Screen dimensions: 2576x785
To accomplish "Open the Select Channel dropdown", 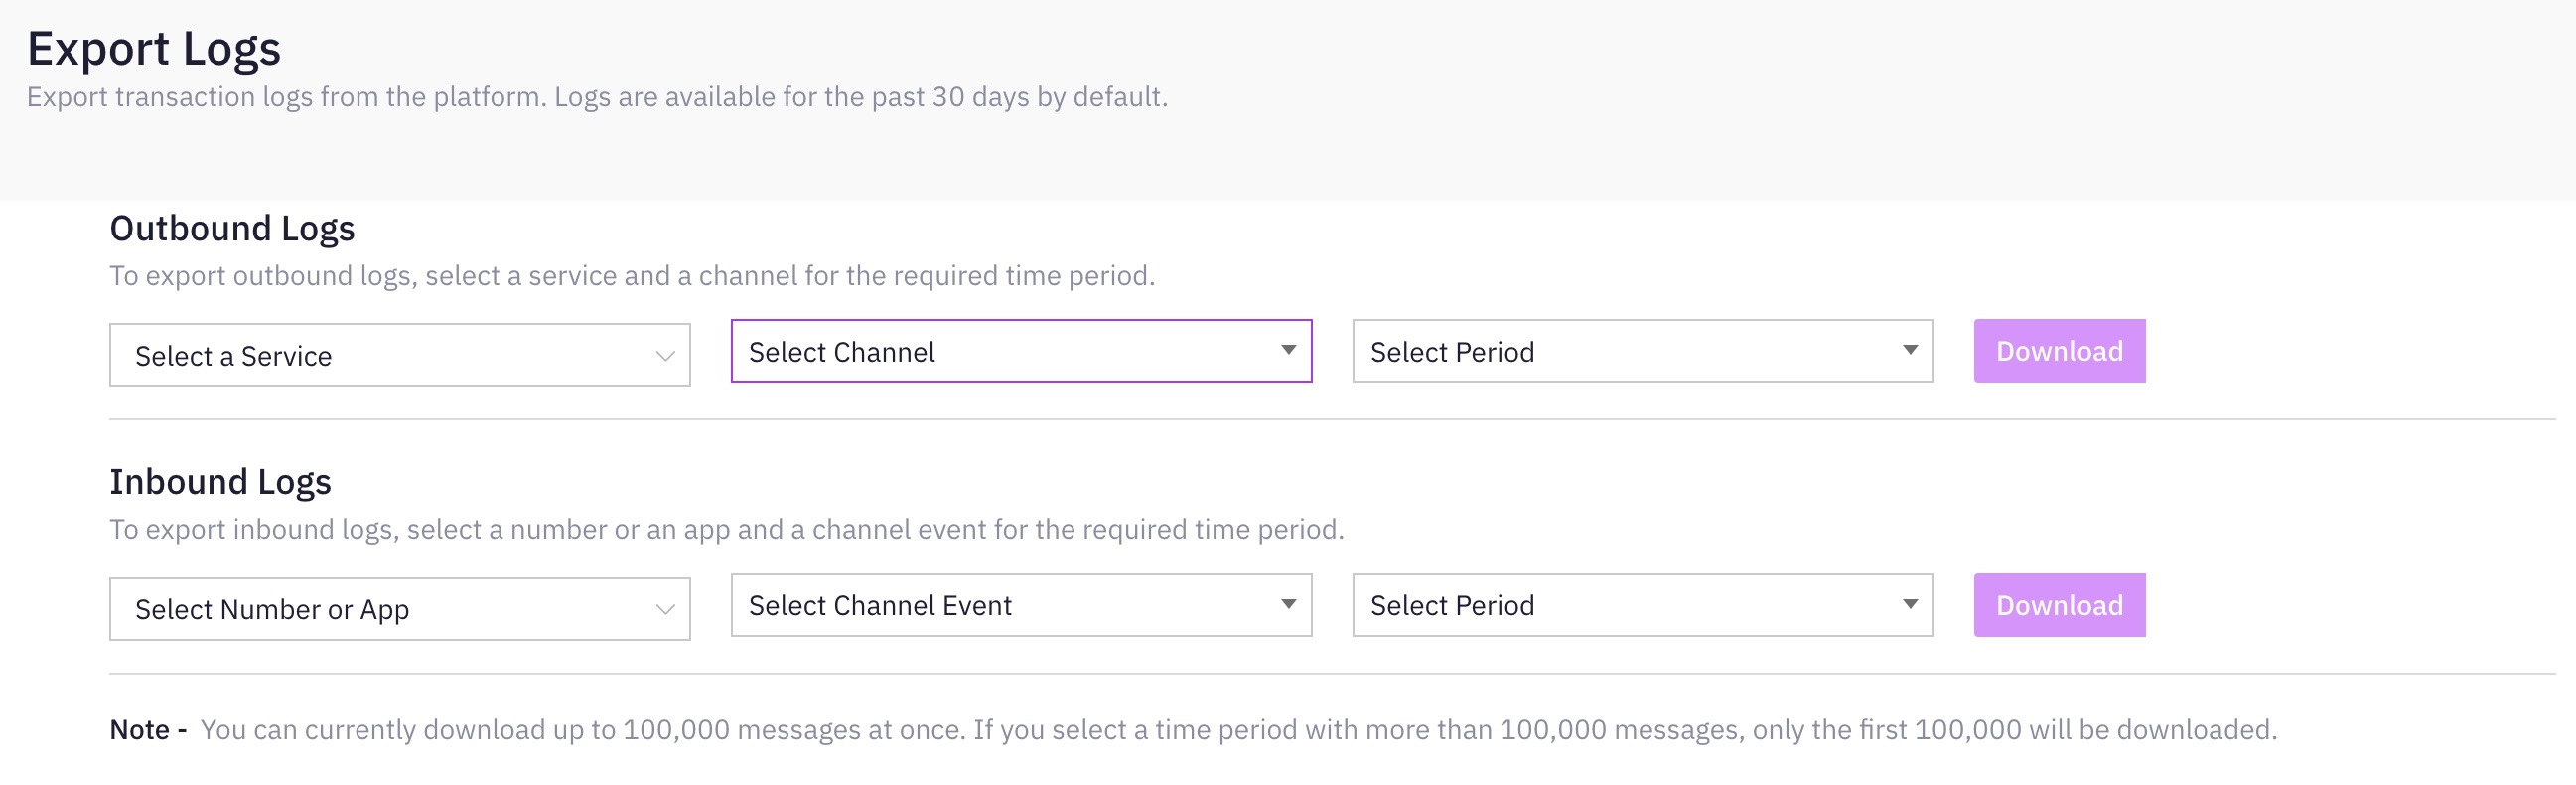I will pyautogui.click(x=1019, y=352).
